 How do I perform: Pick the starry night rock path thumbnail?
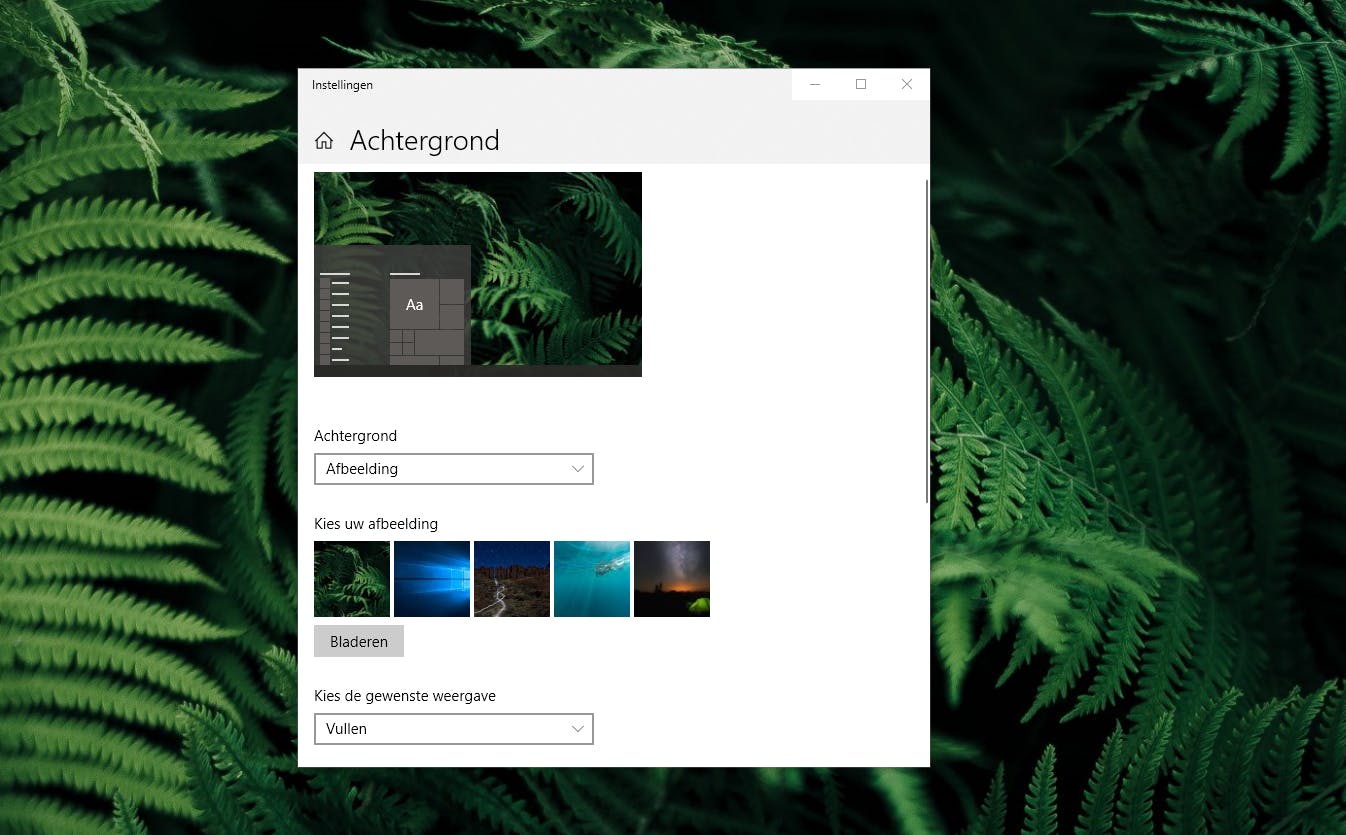click(x=512, y=579)
